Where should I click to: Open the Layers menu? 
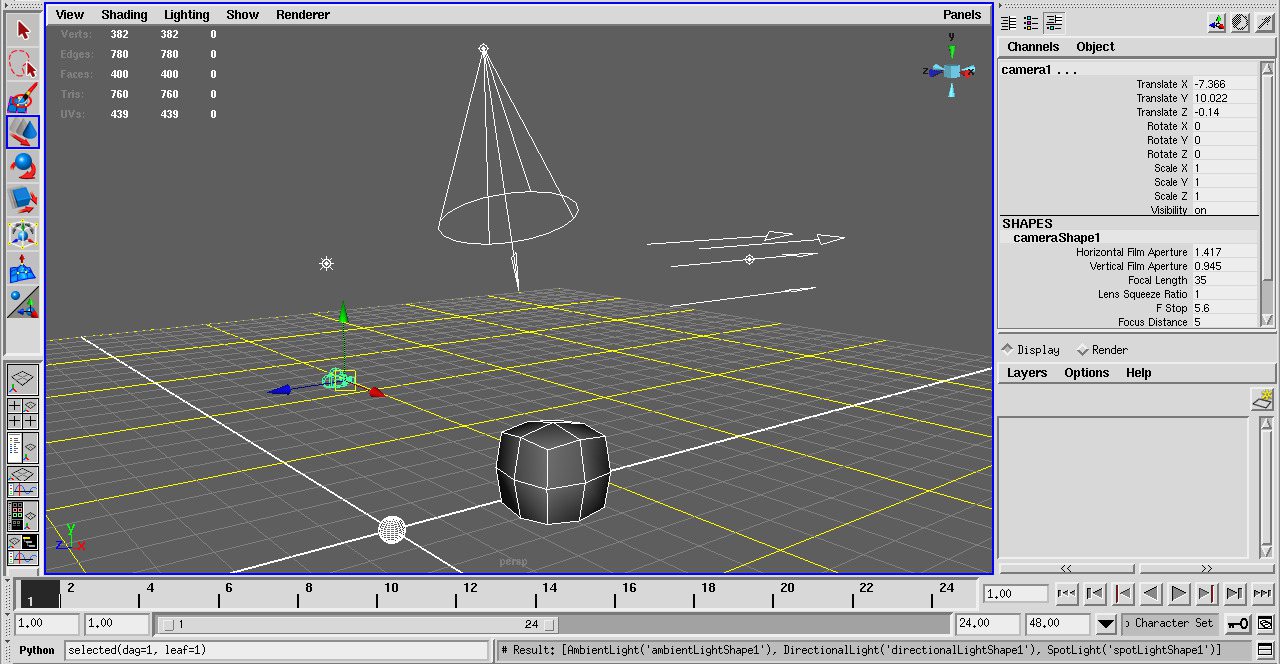1027,373
